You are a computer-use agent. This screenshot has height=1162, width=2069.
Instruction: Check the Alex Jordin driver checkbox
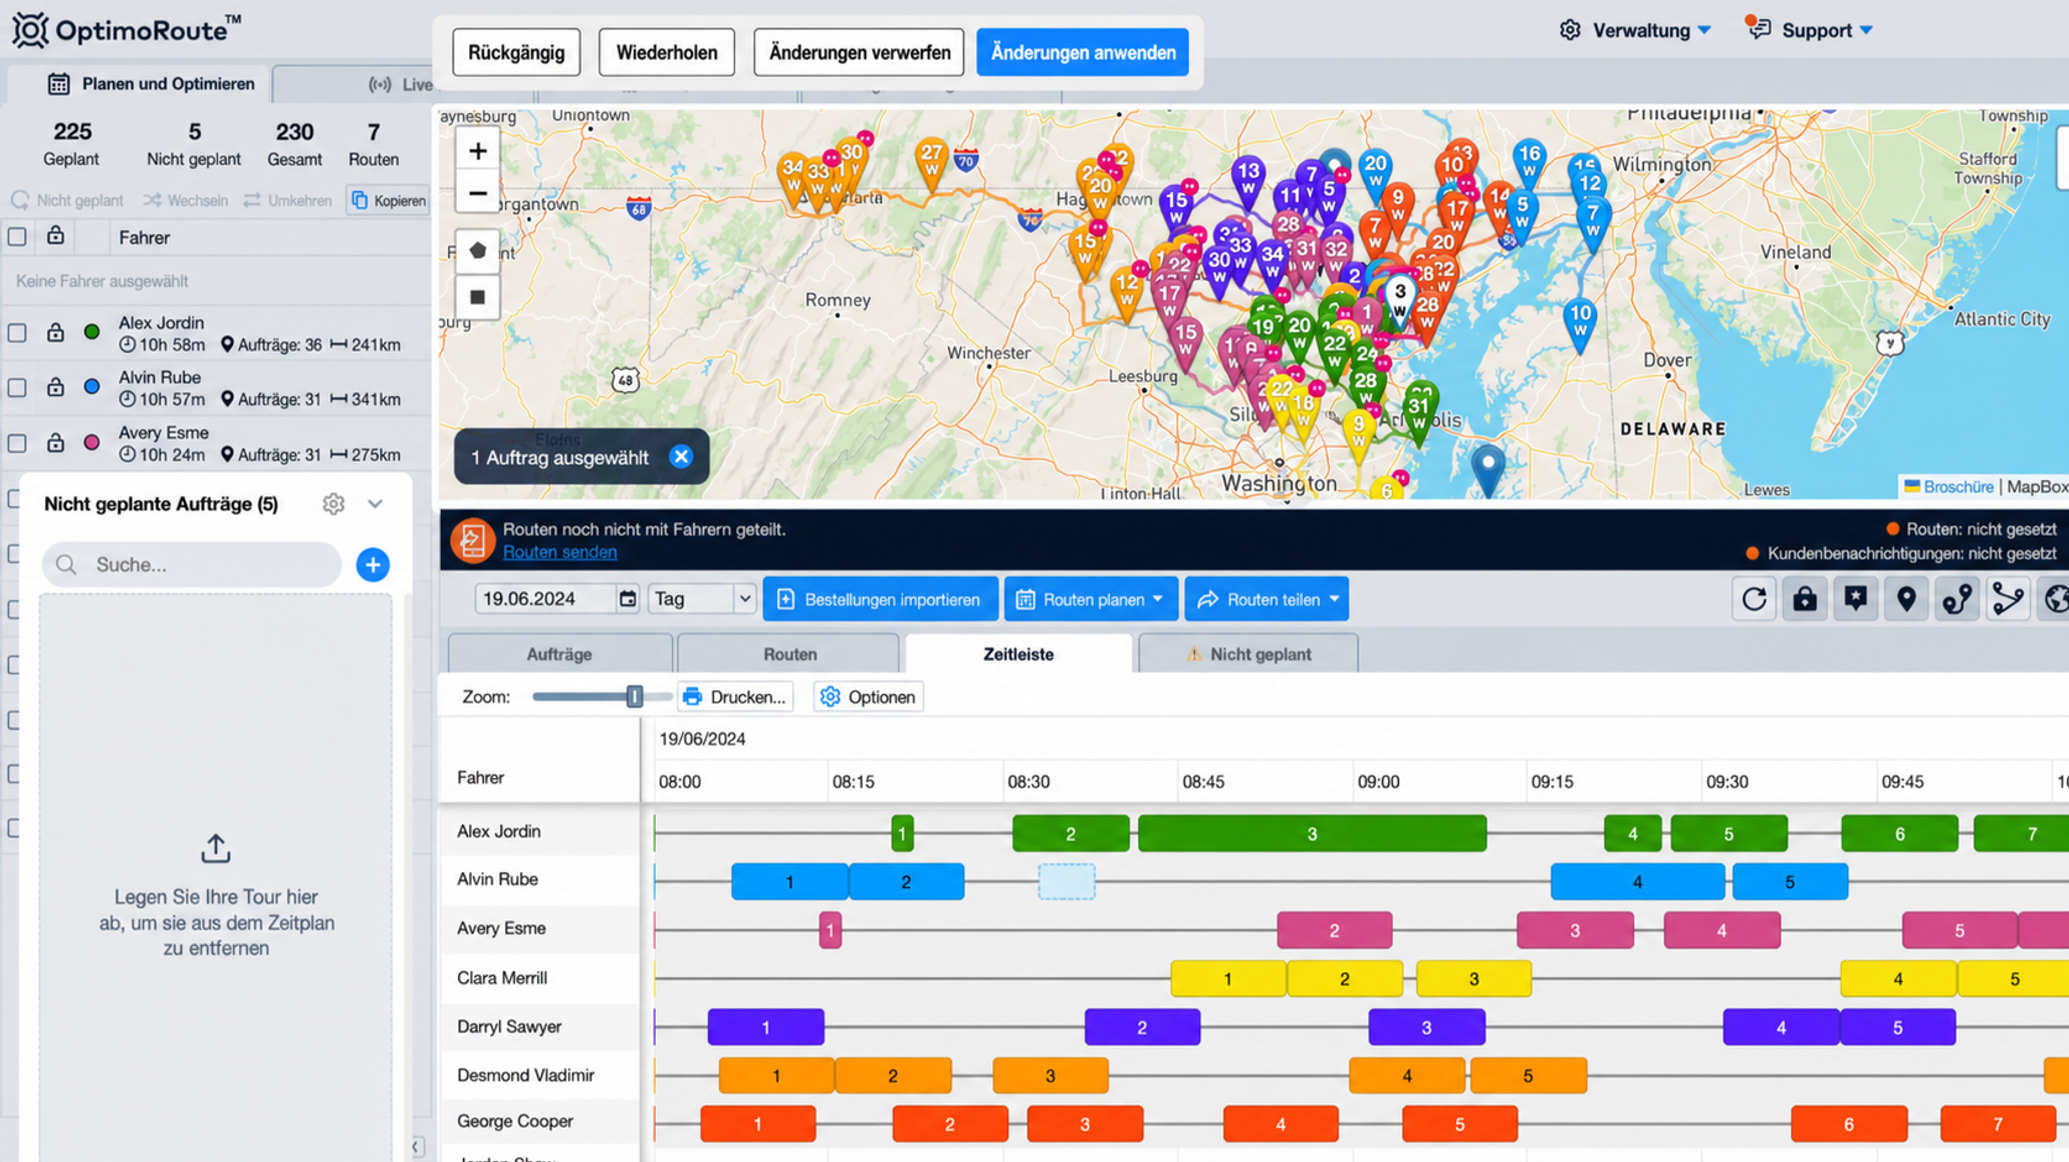(17, 333)
